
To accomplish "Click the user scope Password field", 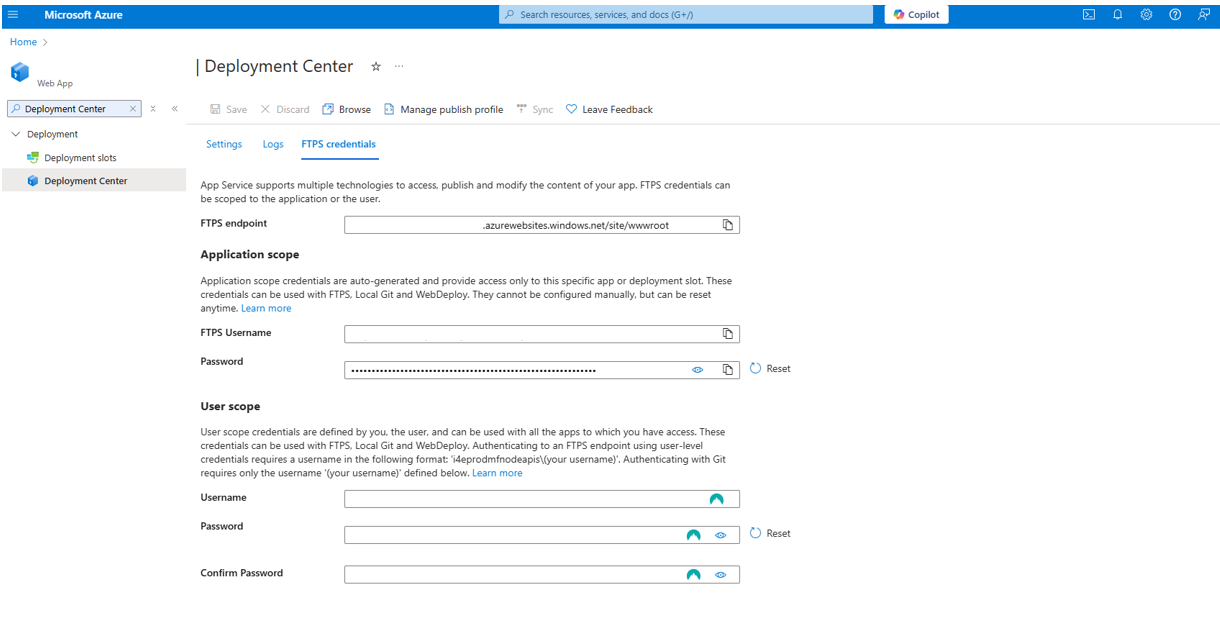I will (x=542, y=535).
